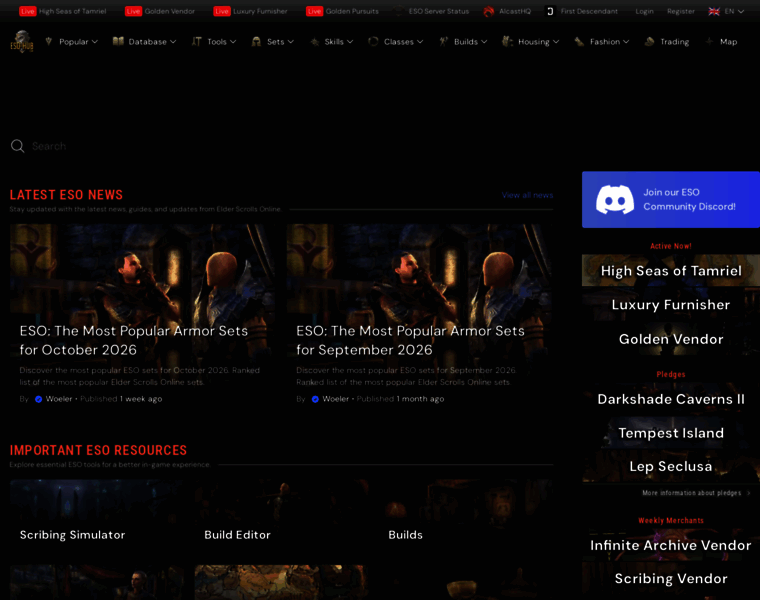760x600 pixels.
Task: Click Live badge beside High Seas of Tamriel
Action: [x=28, y=11]
